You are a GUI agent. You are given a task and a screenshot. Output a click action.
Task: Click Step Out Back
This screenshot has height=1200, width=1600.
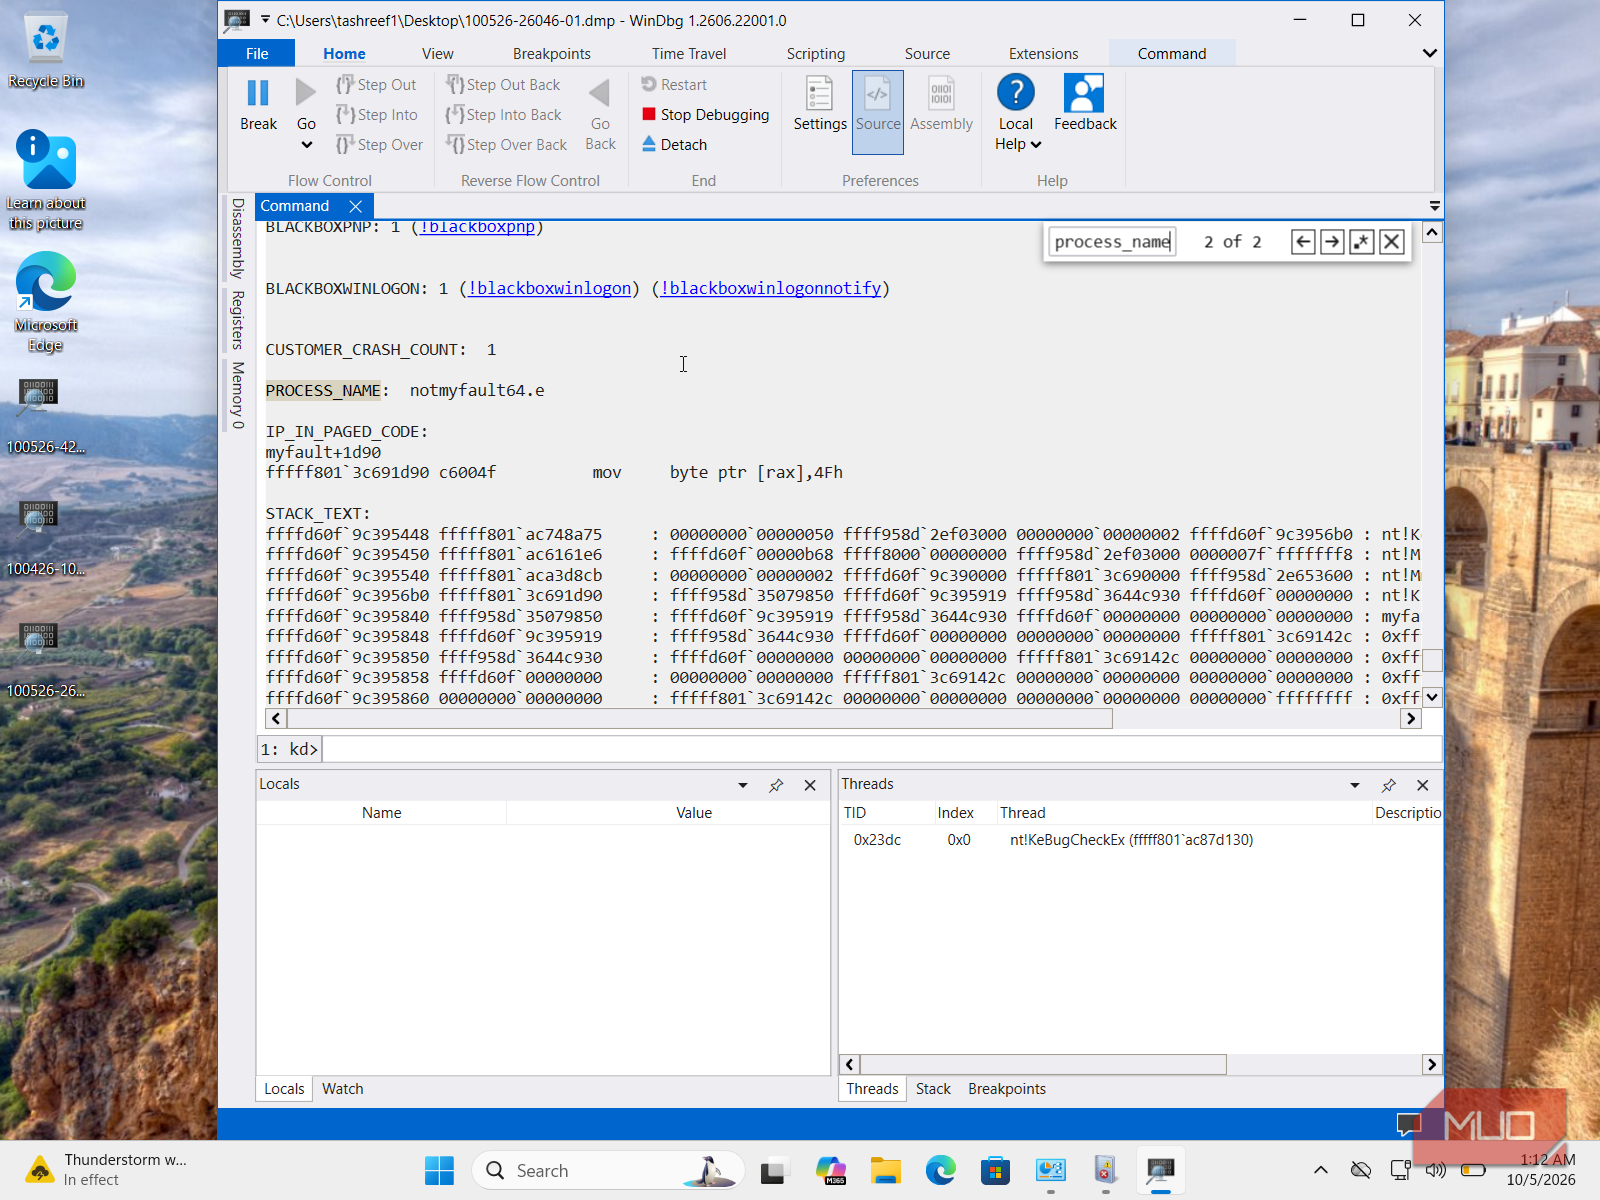[503, 85]
